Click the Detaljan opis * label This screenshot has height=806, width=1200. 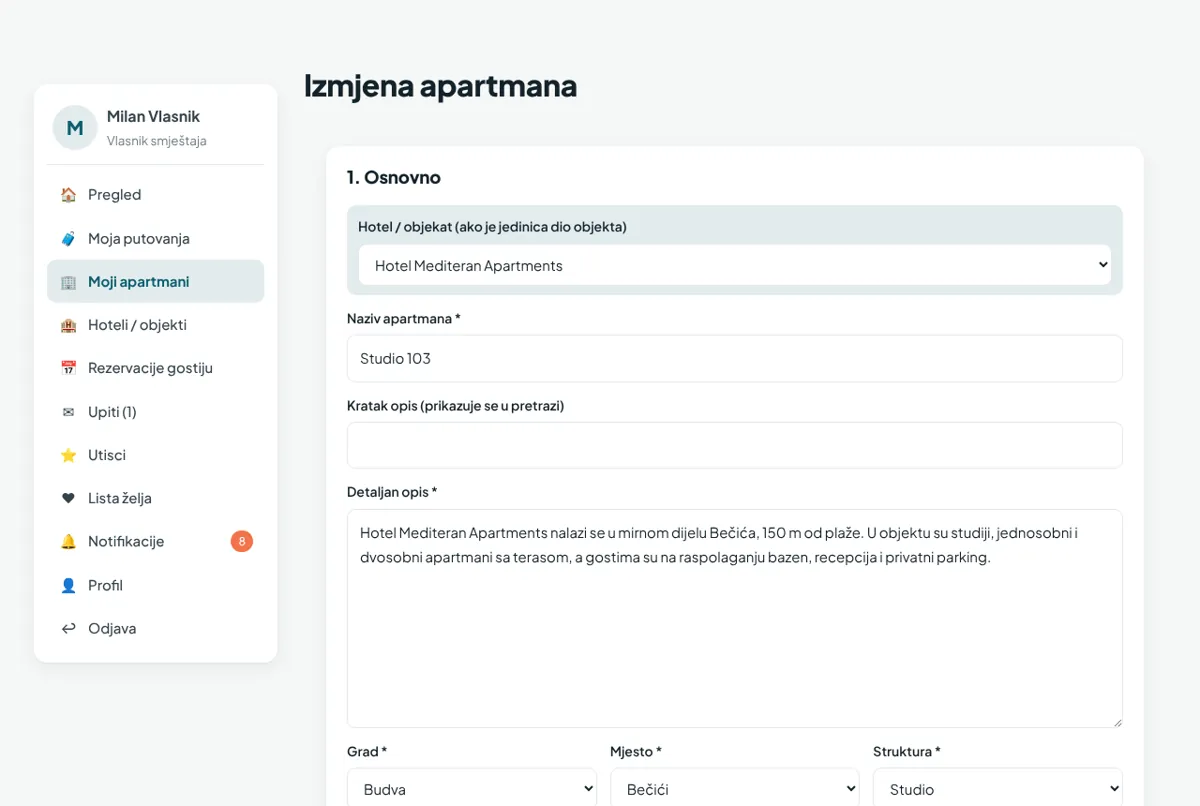point(392,492)
